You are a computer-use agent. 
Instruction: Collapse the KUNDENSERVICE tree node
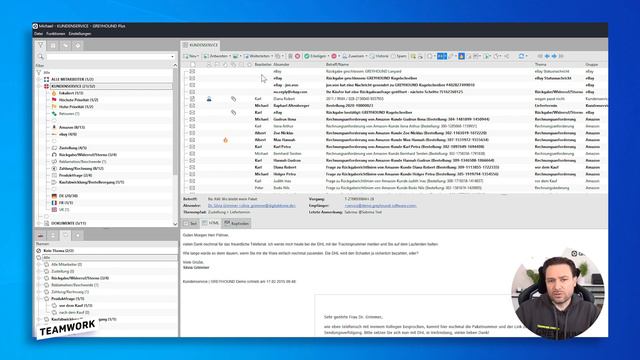coord(39,86)
